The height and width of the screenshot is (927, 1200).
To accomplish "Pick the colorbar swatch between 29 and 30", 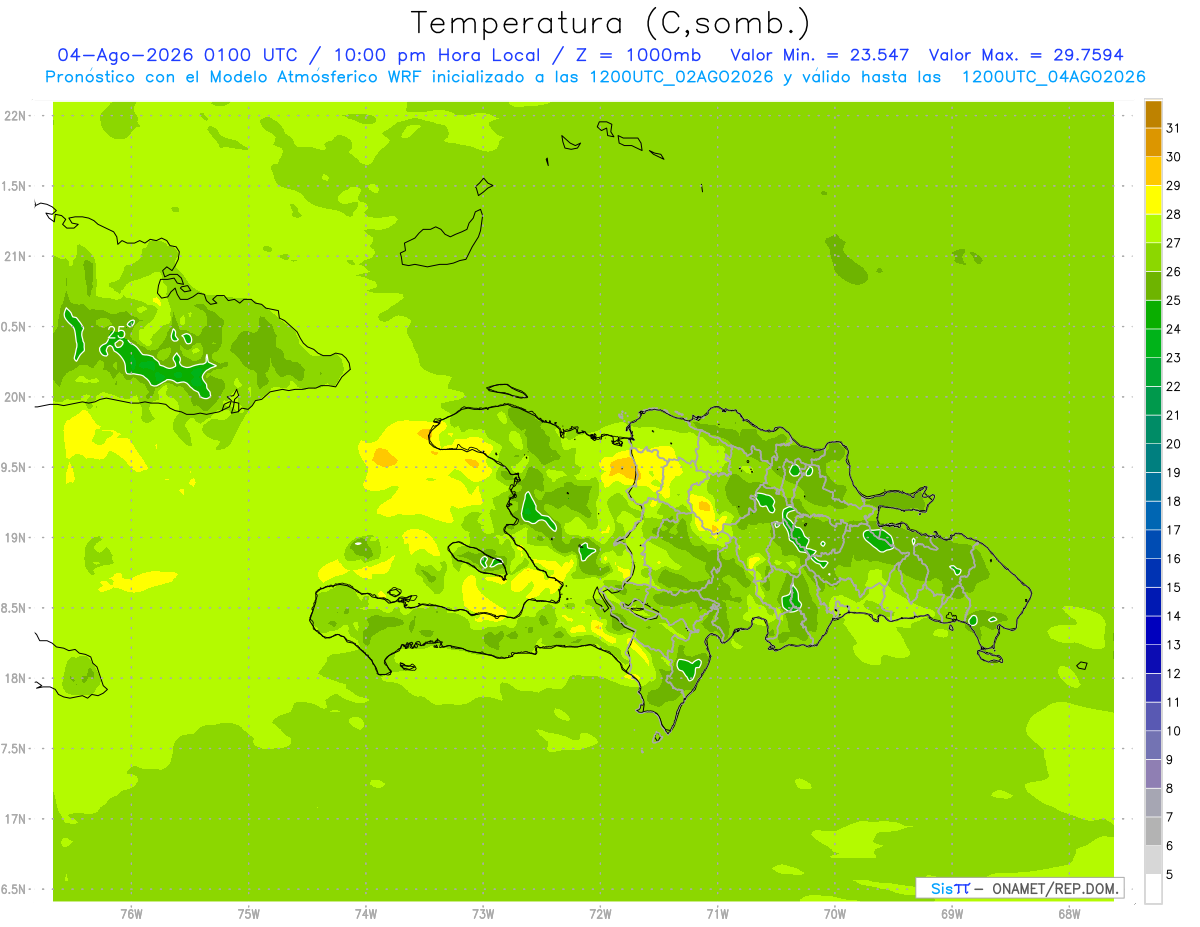I will (x=1153, y=171).
